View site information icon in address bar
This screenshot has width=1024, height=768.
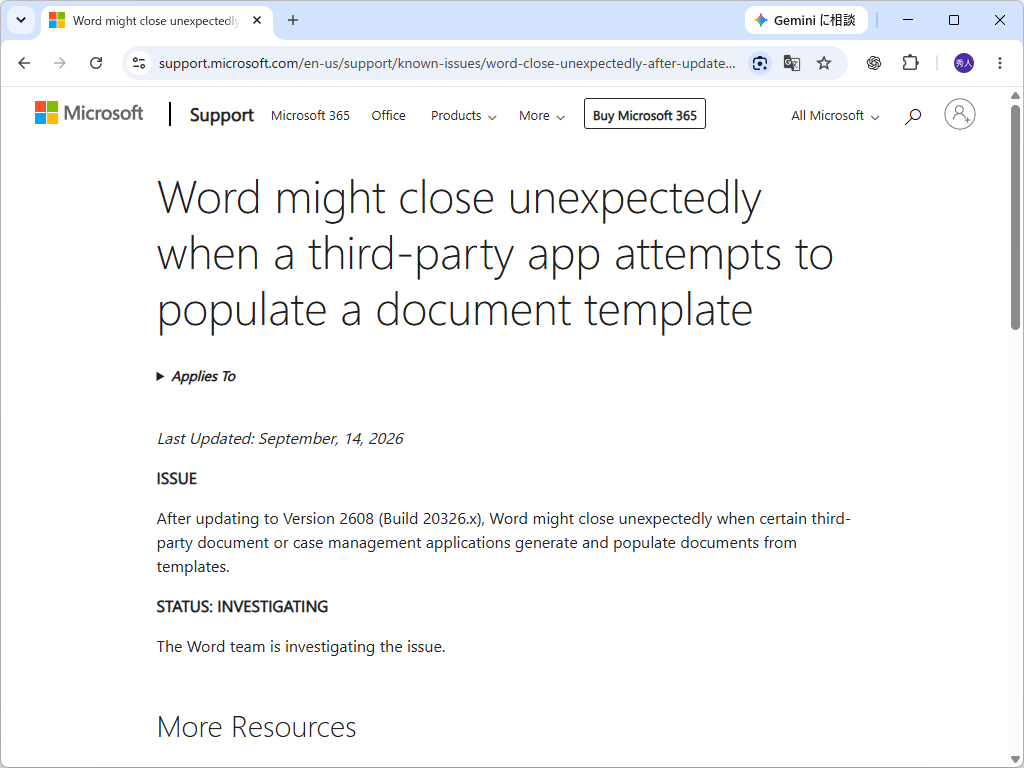[138, 63]
